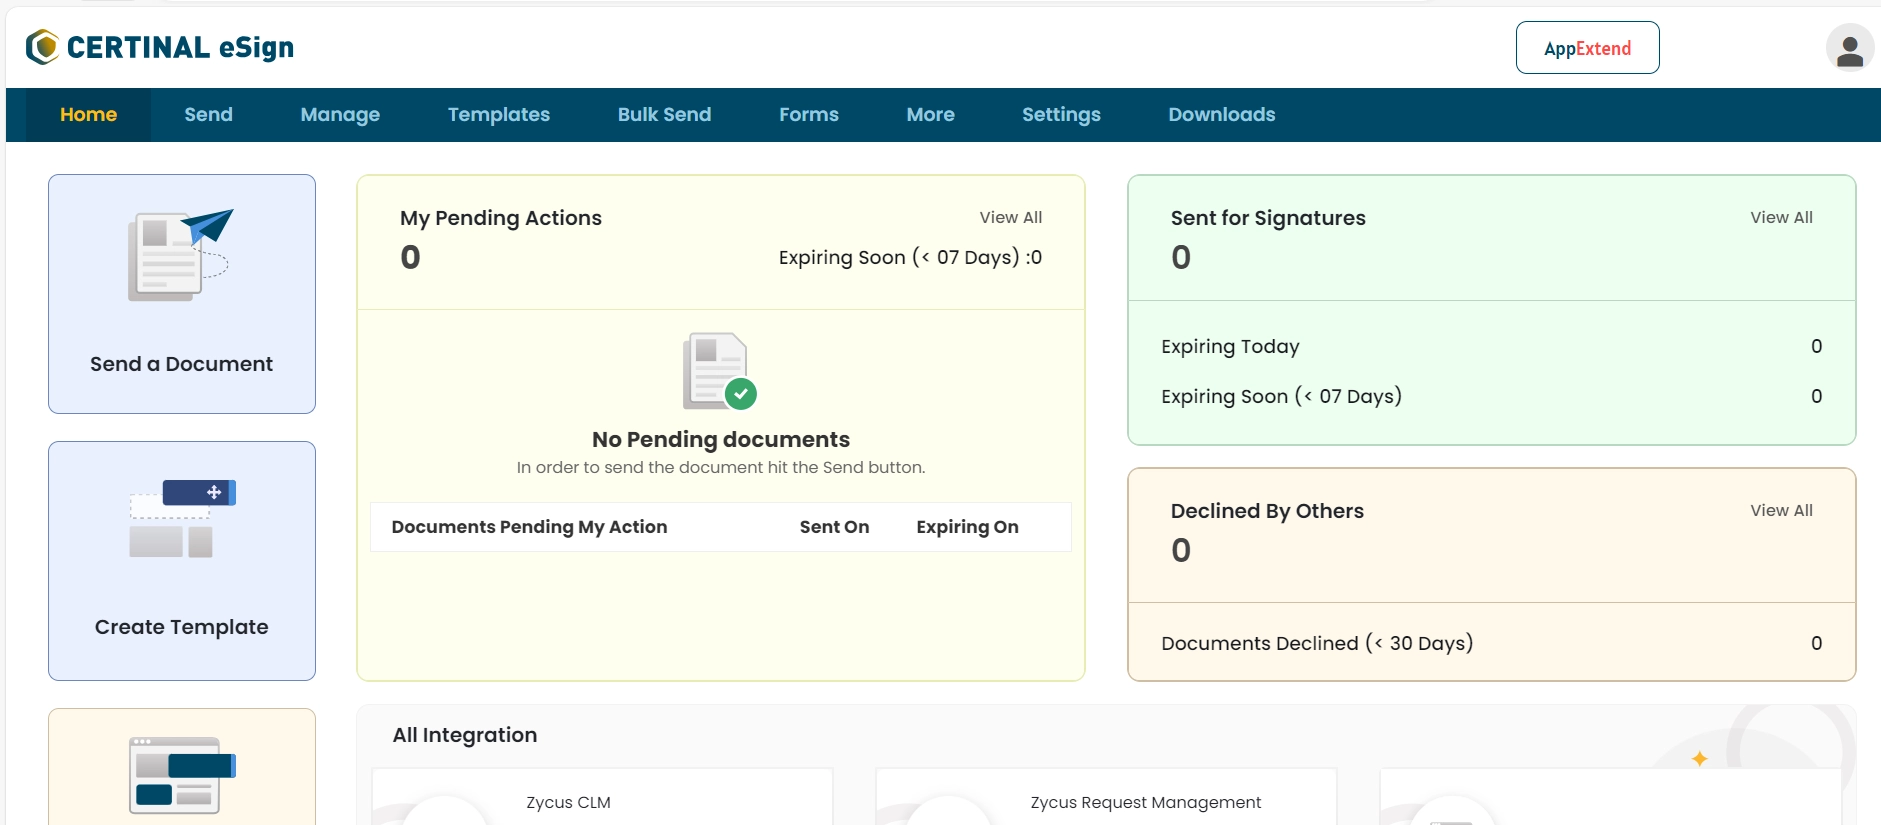Image resolution: width=1881 pixels, height=825 pixels.
Task: Click the Create Template layout icon
Action: (182, 518)
